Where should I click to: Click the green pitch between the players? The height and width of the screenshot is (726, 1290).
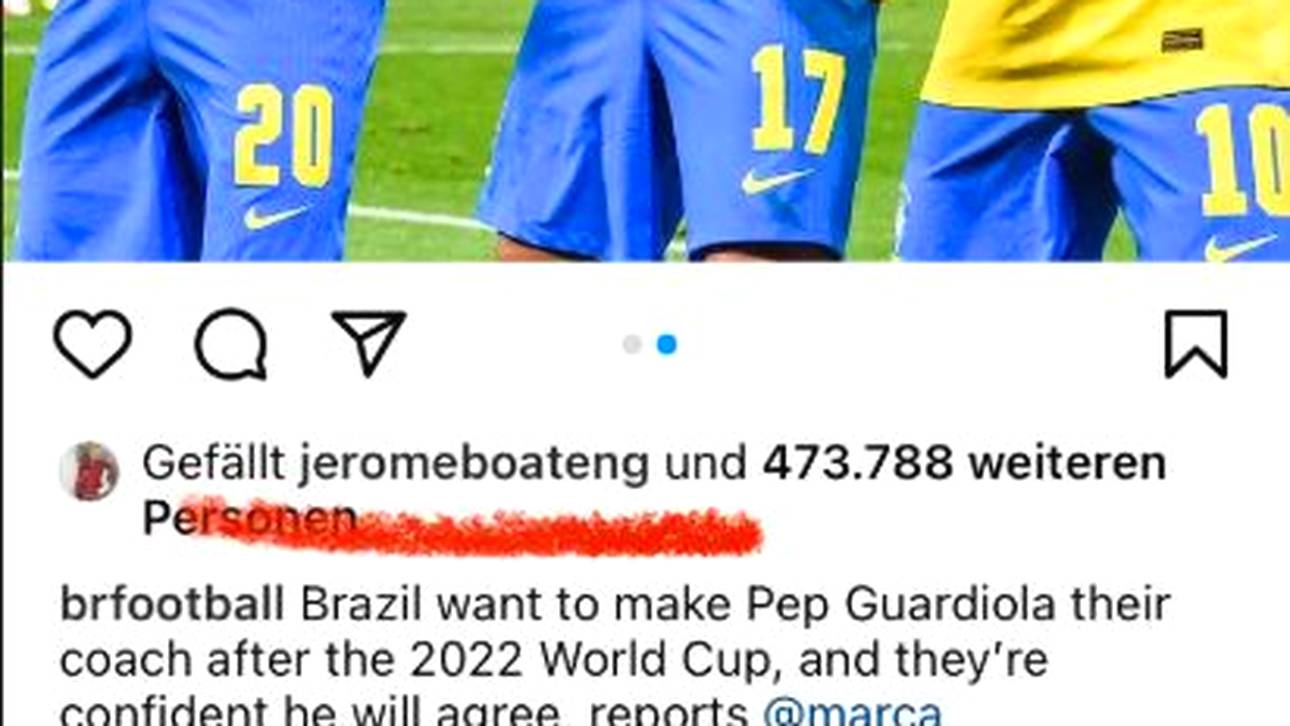431,130
